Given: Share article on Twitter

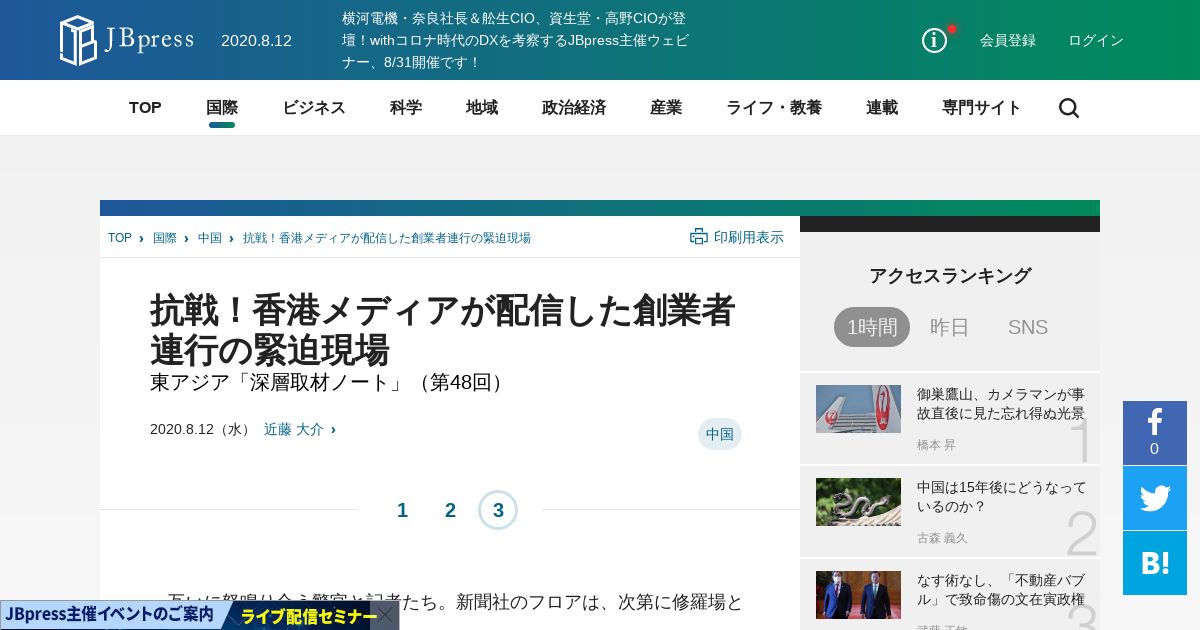Looking at the screenshot, I should pyautogui.click(x=1155, y=498).
